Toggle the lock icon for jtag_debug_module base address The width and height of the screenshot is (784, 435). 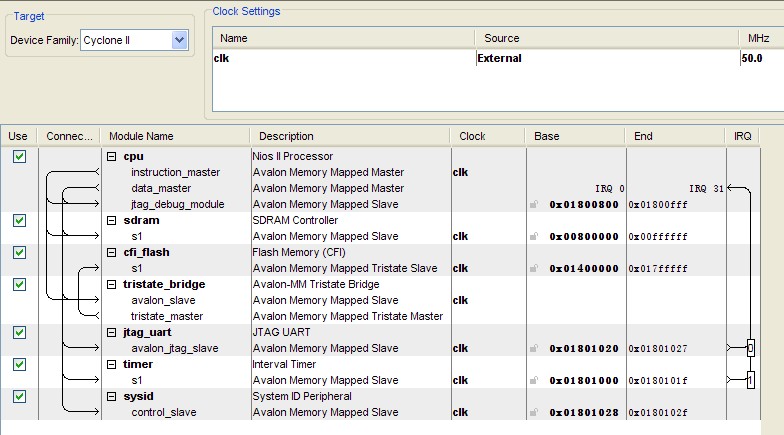pos(537,205)
